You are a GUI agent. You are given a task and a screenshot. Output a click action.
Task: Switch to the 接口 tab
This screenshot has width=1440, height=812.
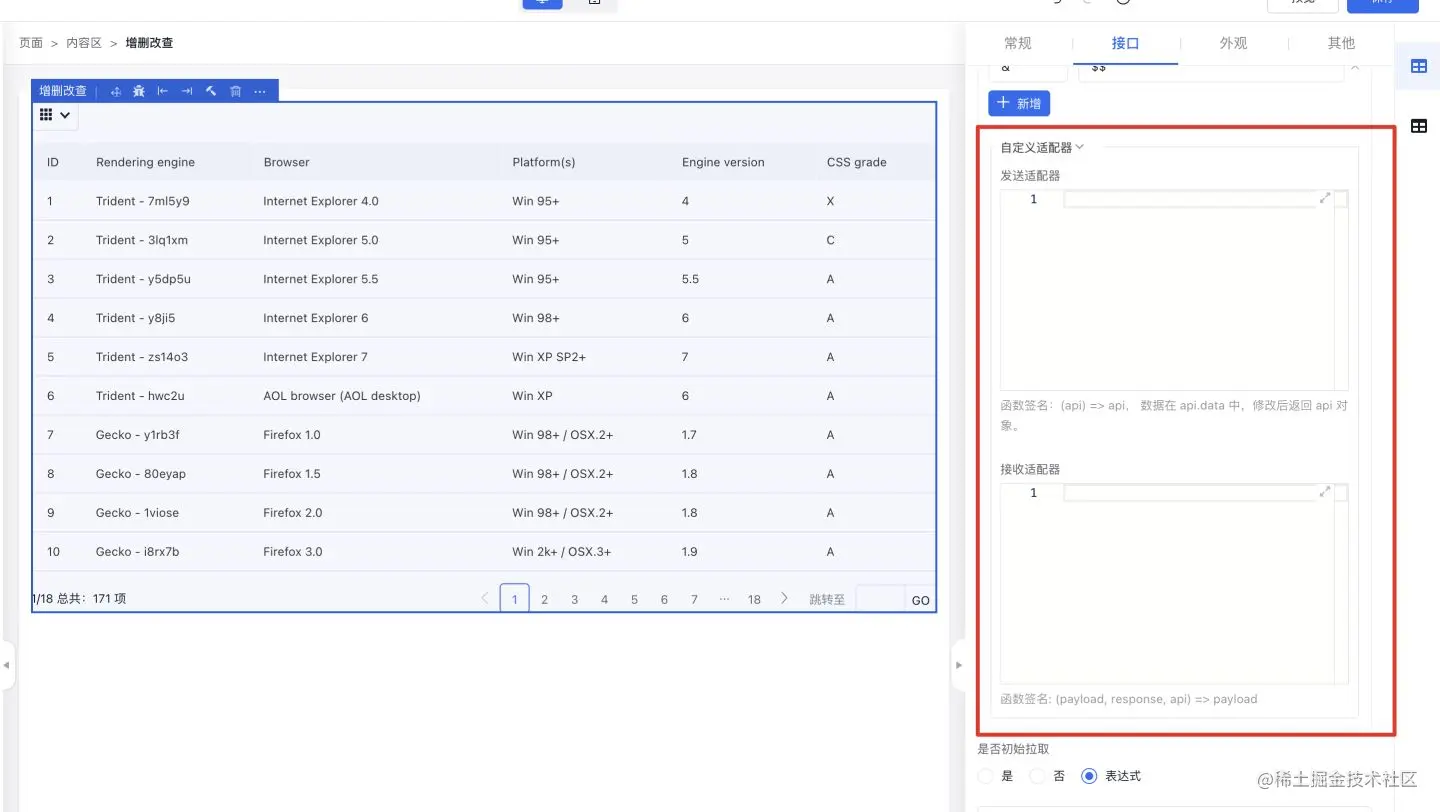click(x=1125, y=43)
